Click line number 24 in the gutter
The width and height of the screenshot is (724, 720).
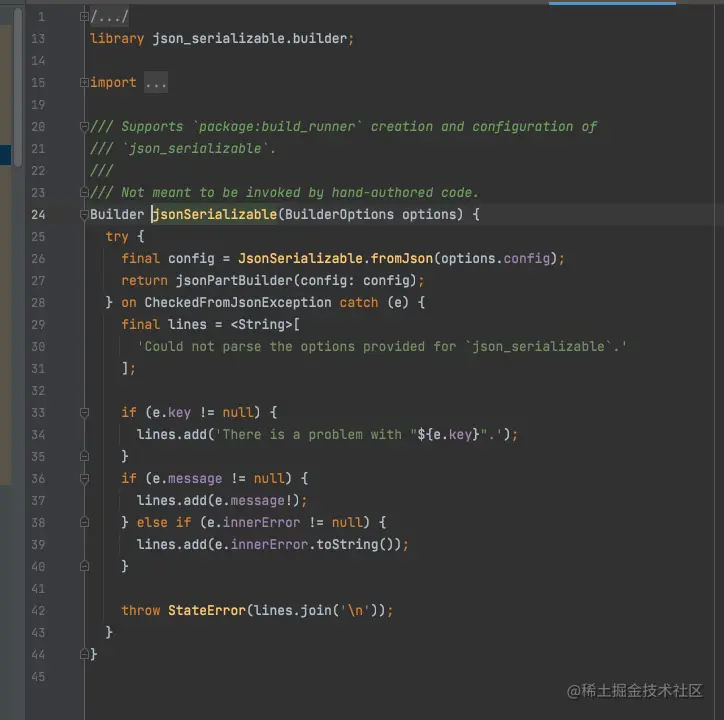tap(38, 214)
